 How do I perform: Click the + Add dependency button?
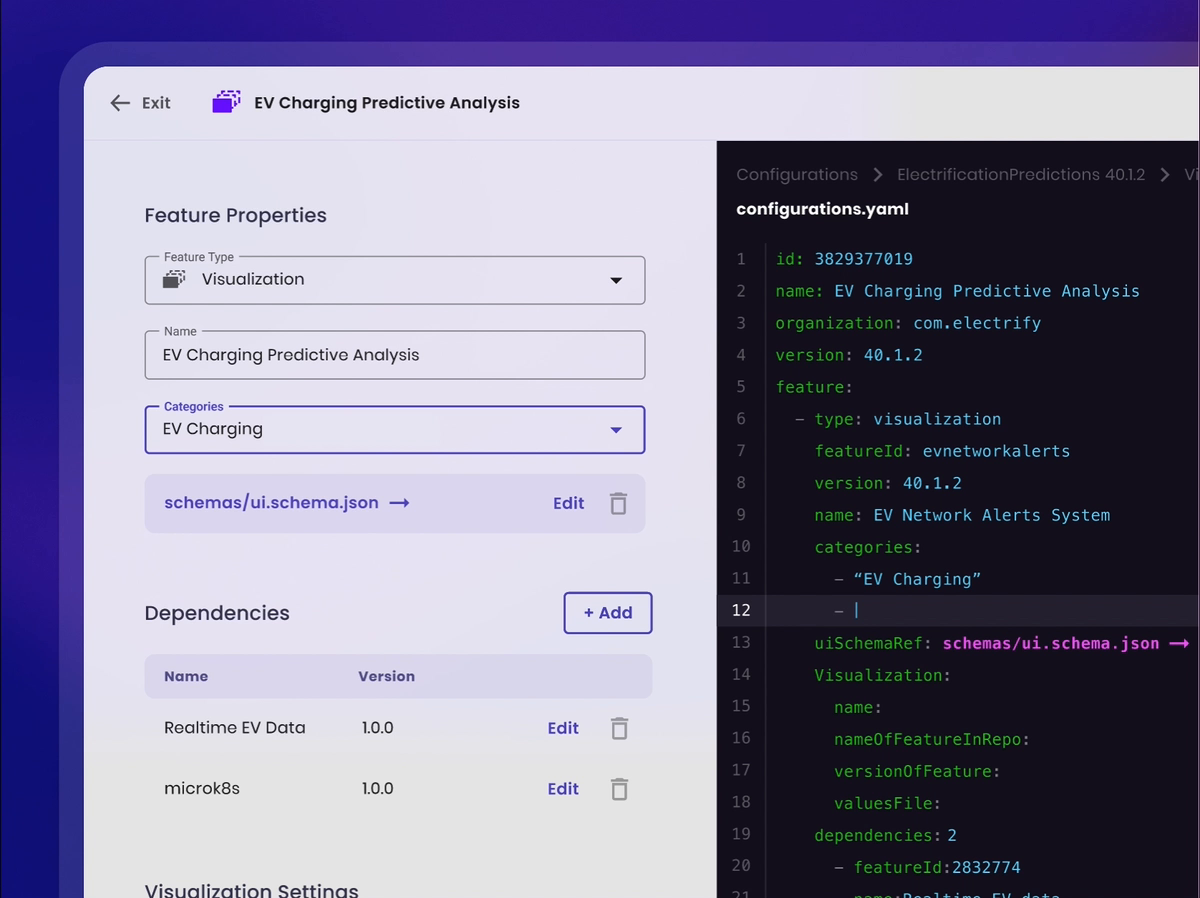(x=608, y=613)
